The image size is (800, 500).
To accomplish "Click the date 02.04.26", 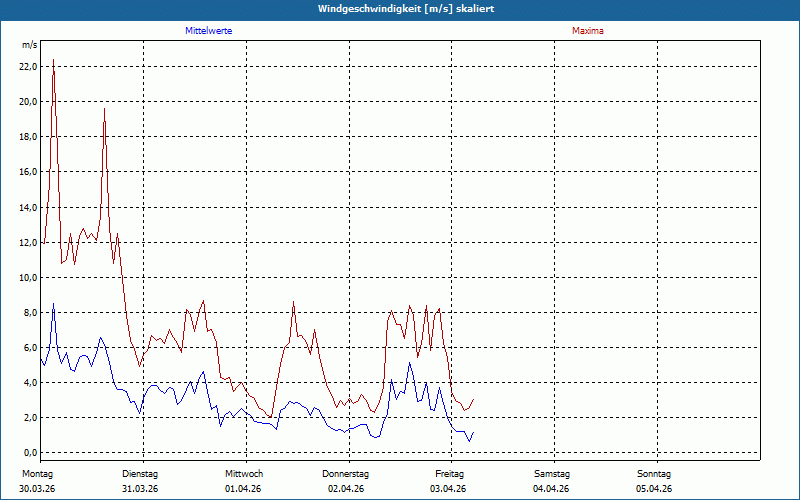I will point(346,489).
